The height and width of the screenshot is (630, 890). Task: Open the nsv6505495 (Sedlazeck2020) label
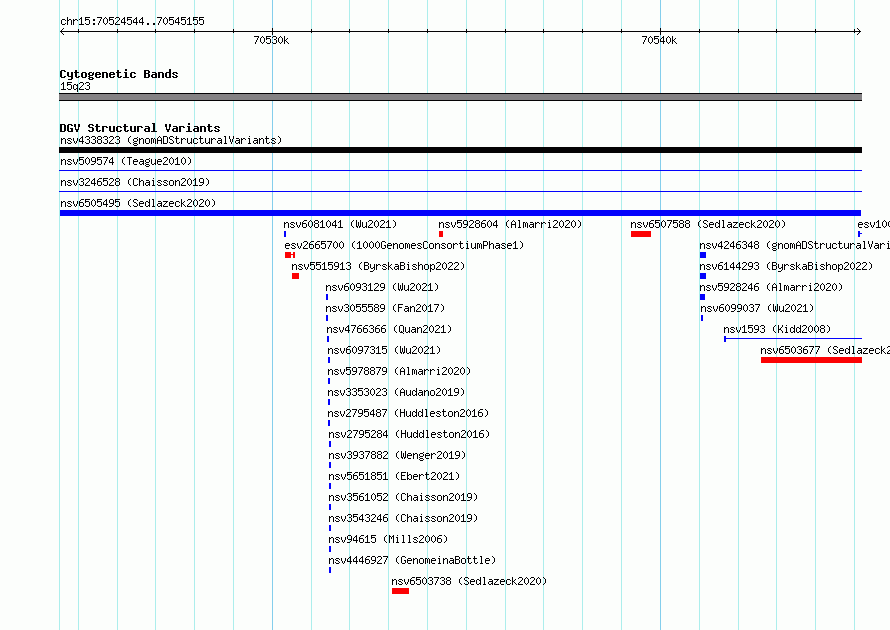(138, 203)
